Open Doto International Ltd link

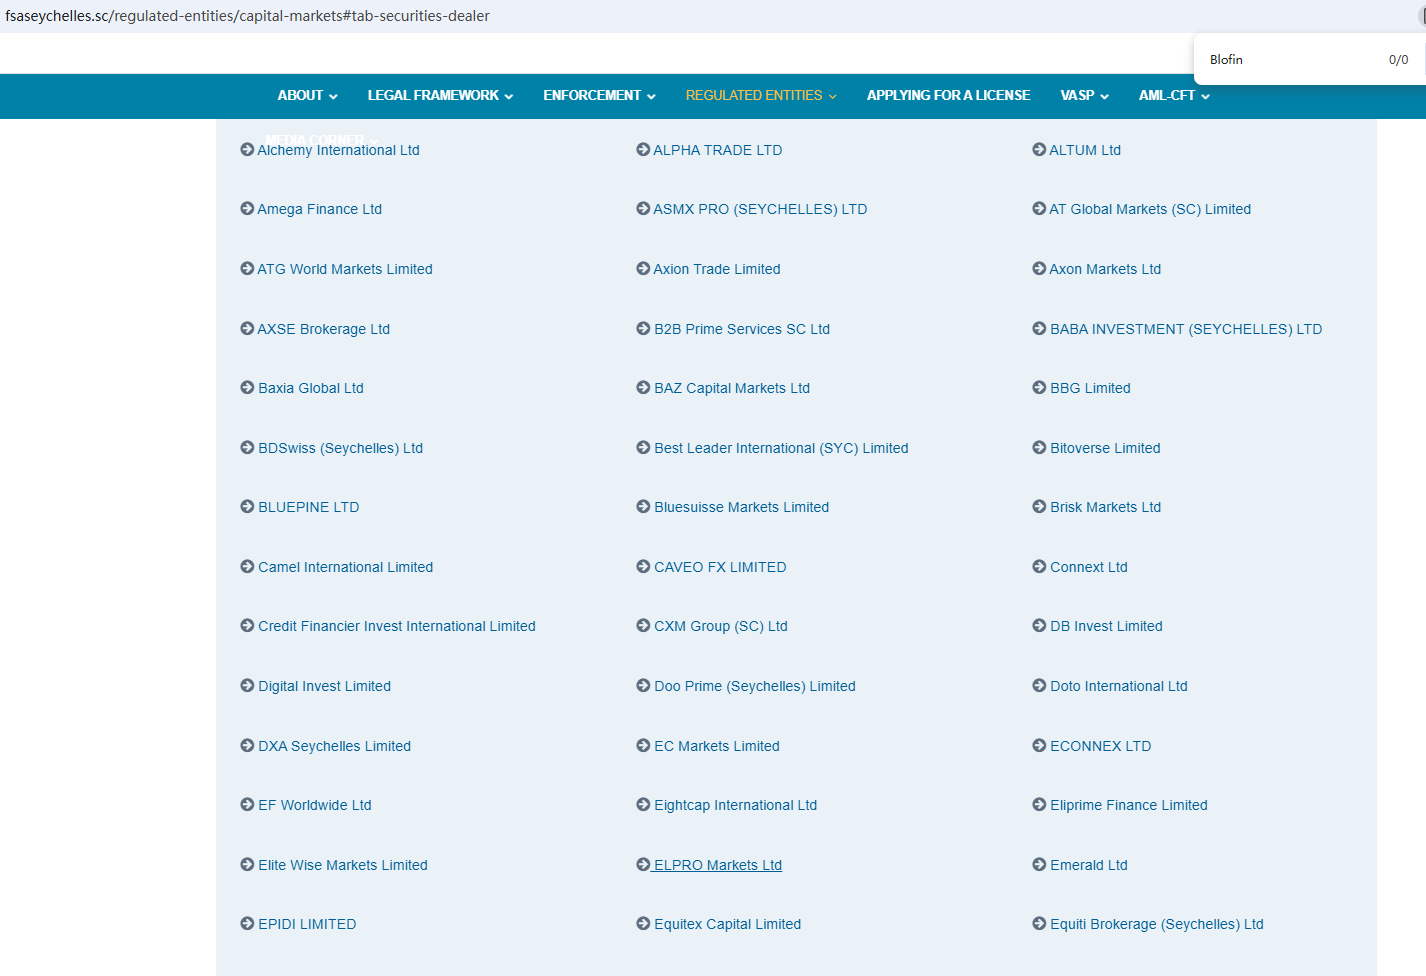[1119, 686]
